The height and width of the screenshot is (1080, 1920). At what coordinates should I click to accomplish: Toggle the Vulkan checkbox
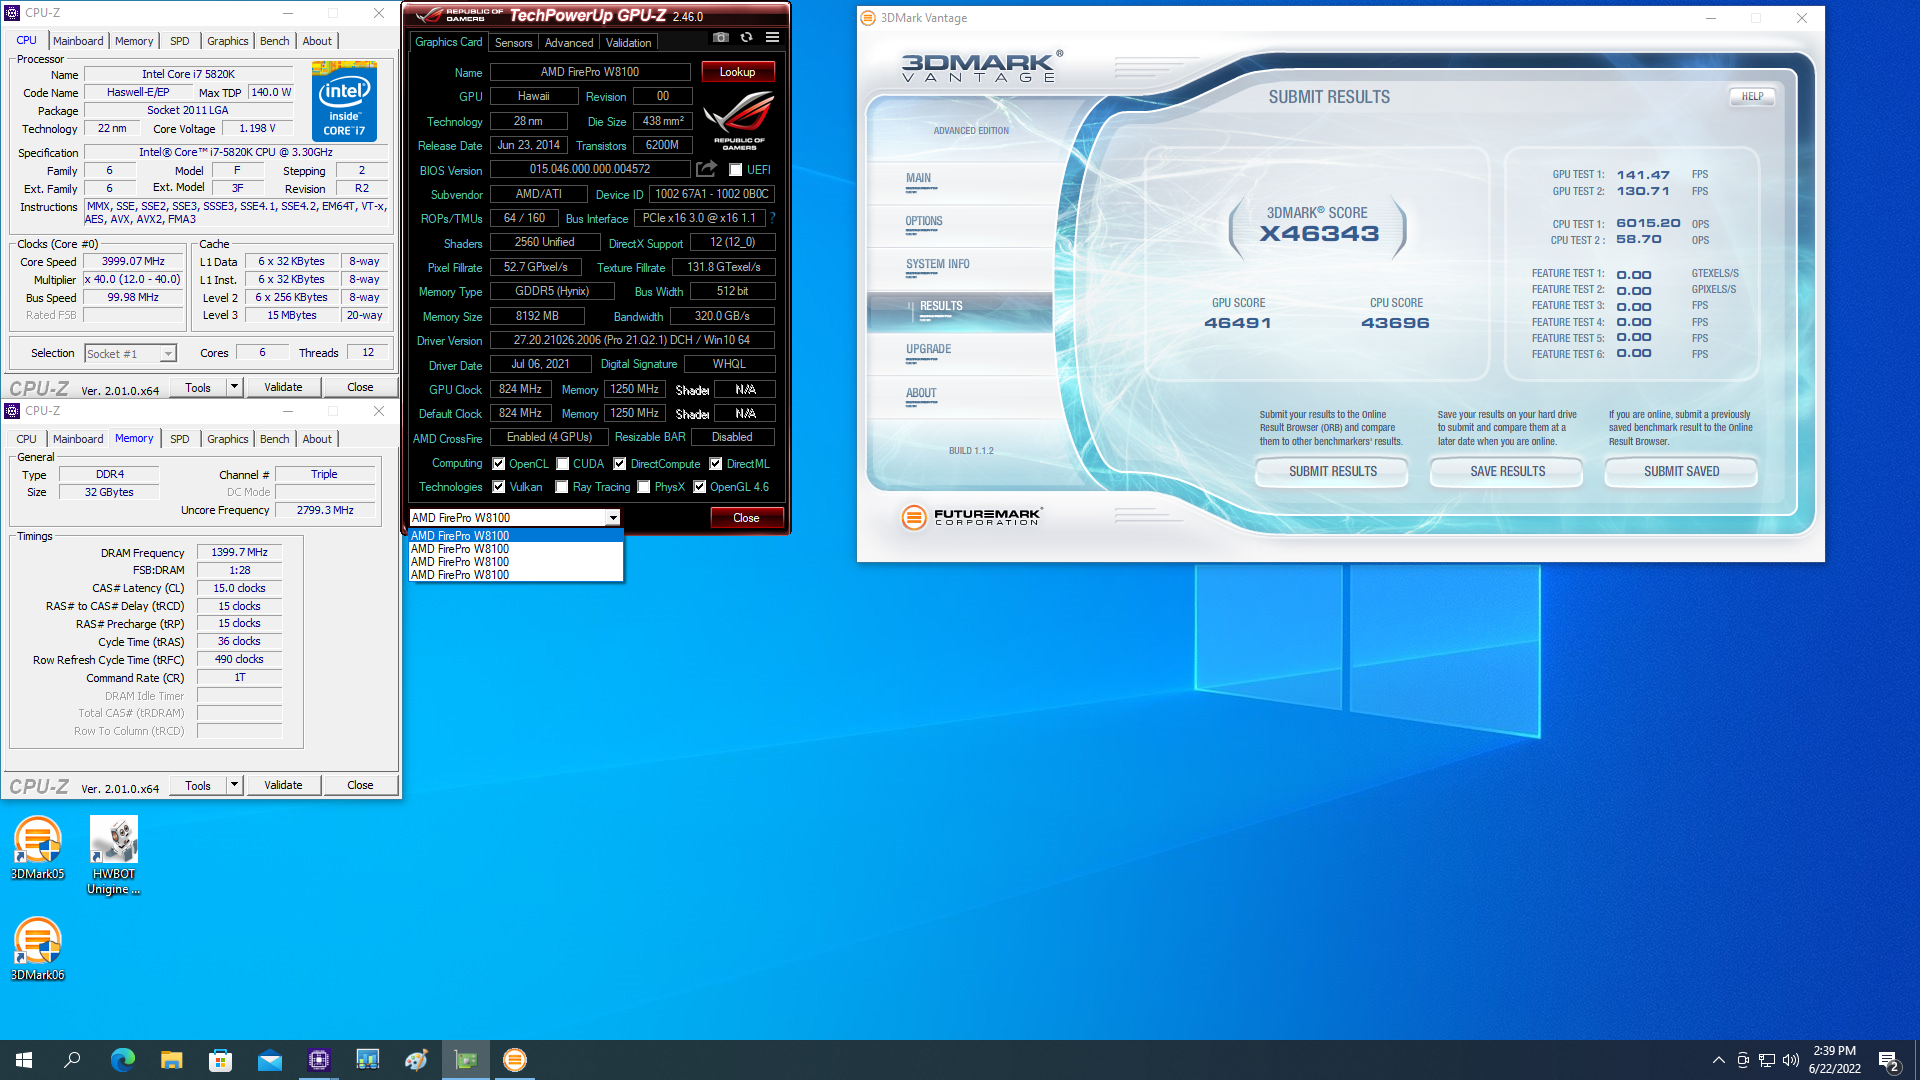(x=499, y=487)
